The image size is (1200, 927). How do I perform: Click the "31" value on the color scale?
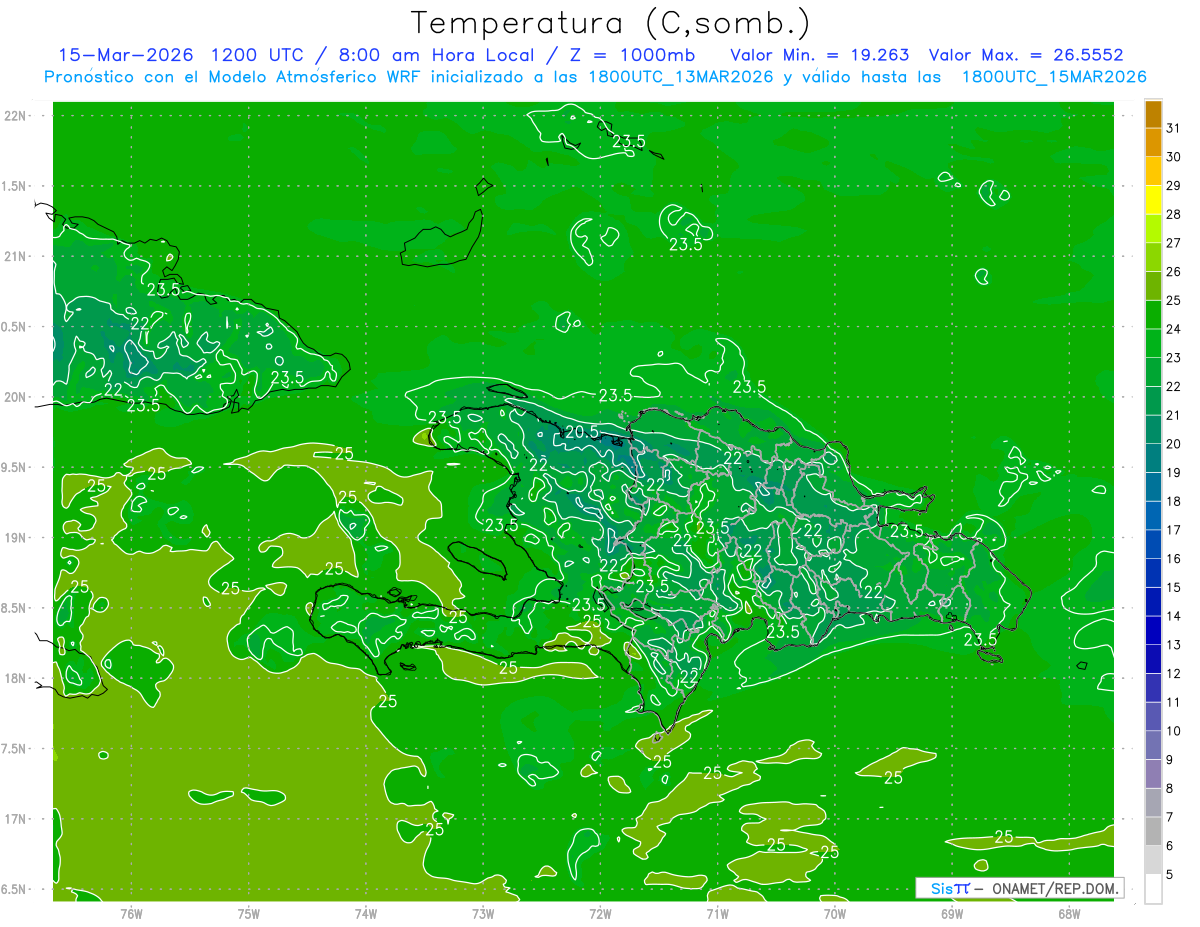(x=1174, y=128)
